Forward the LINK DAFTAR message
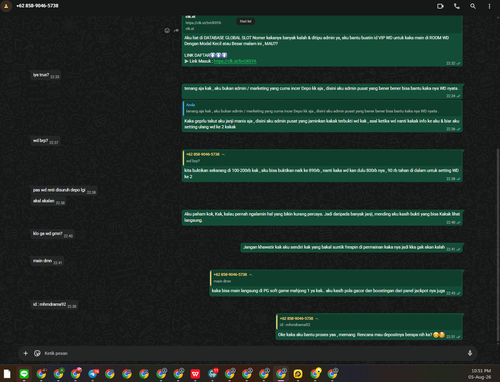The image size is (500, 382). tap(176, 31)
